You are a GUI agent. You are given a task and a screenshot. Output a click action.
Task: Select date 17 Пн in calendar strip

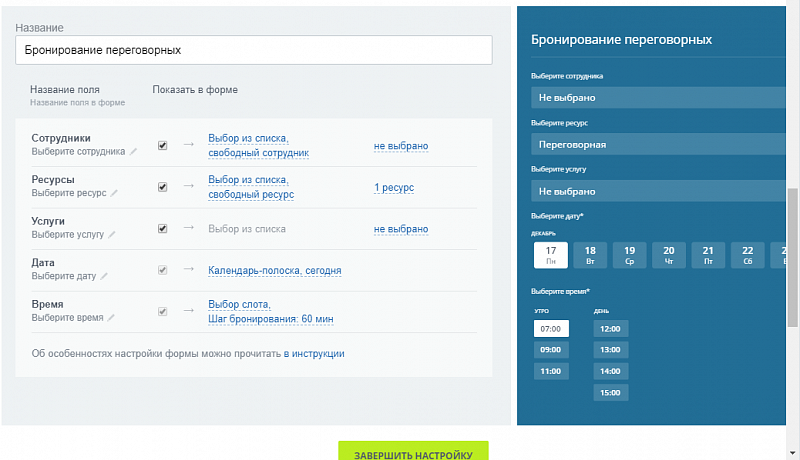point(551,254)
